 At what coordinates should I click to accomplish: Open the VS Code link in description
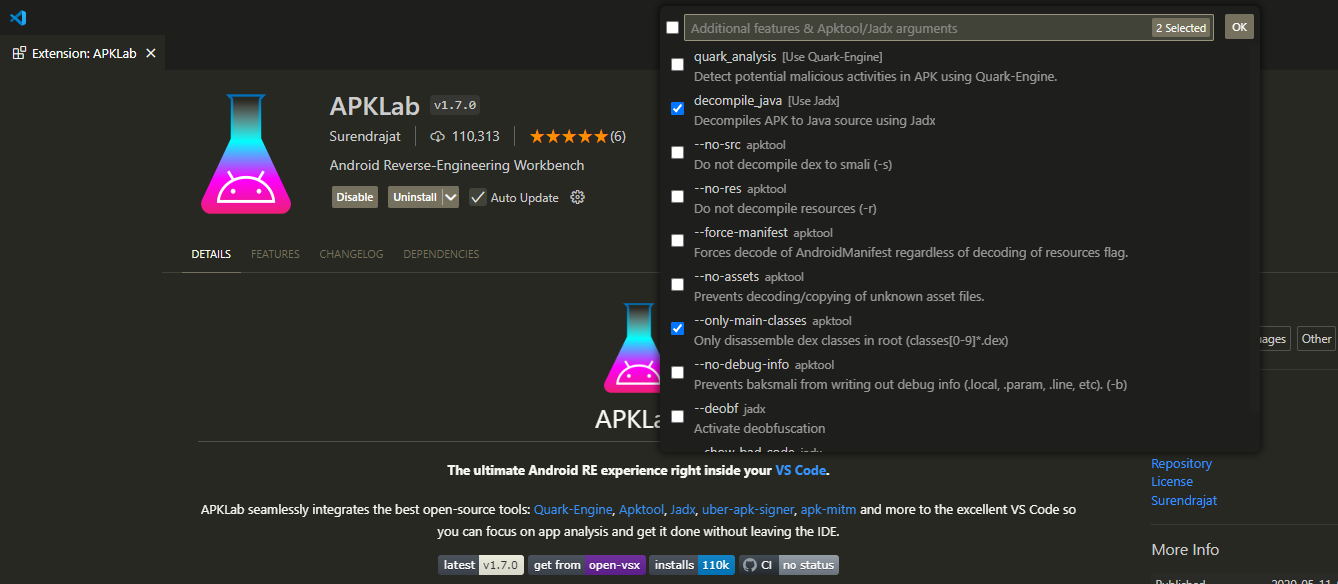801,470
